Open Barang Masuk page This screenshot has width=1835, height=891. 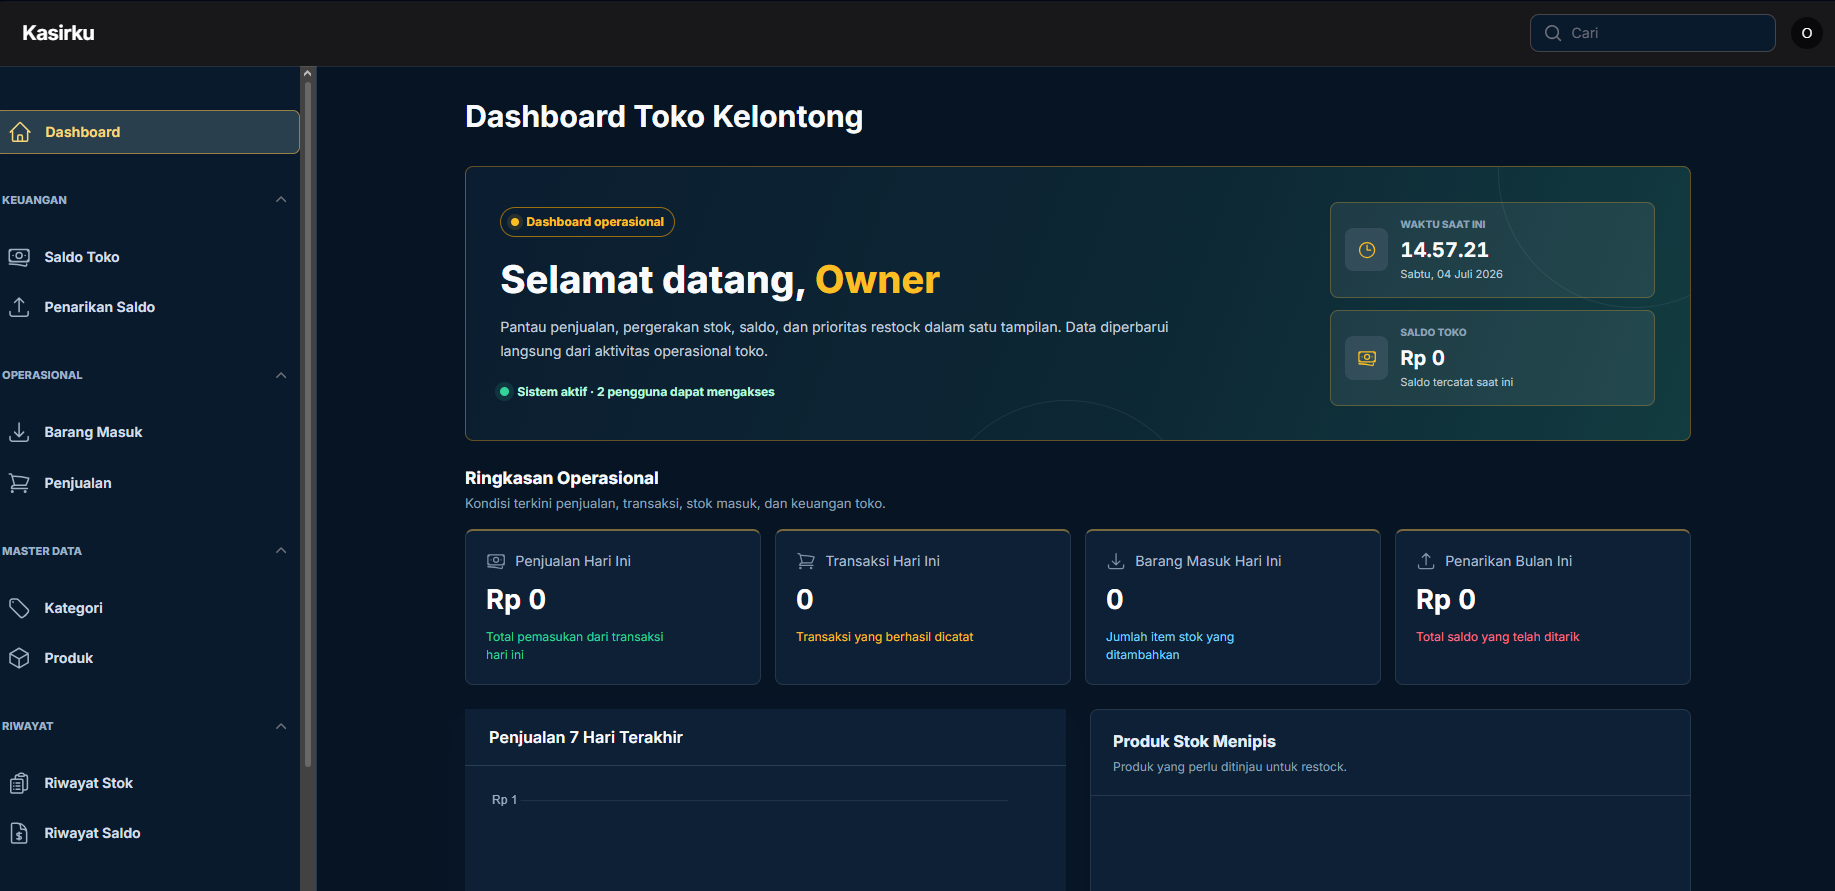pos(149,432)
